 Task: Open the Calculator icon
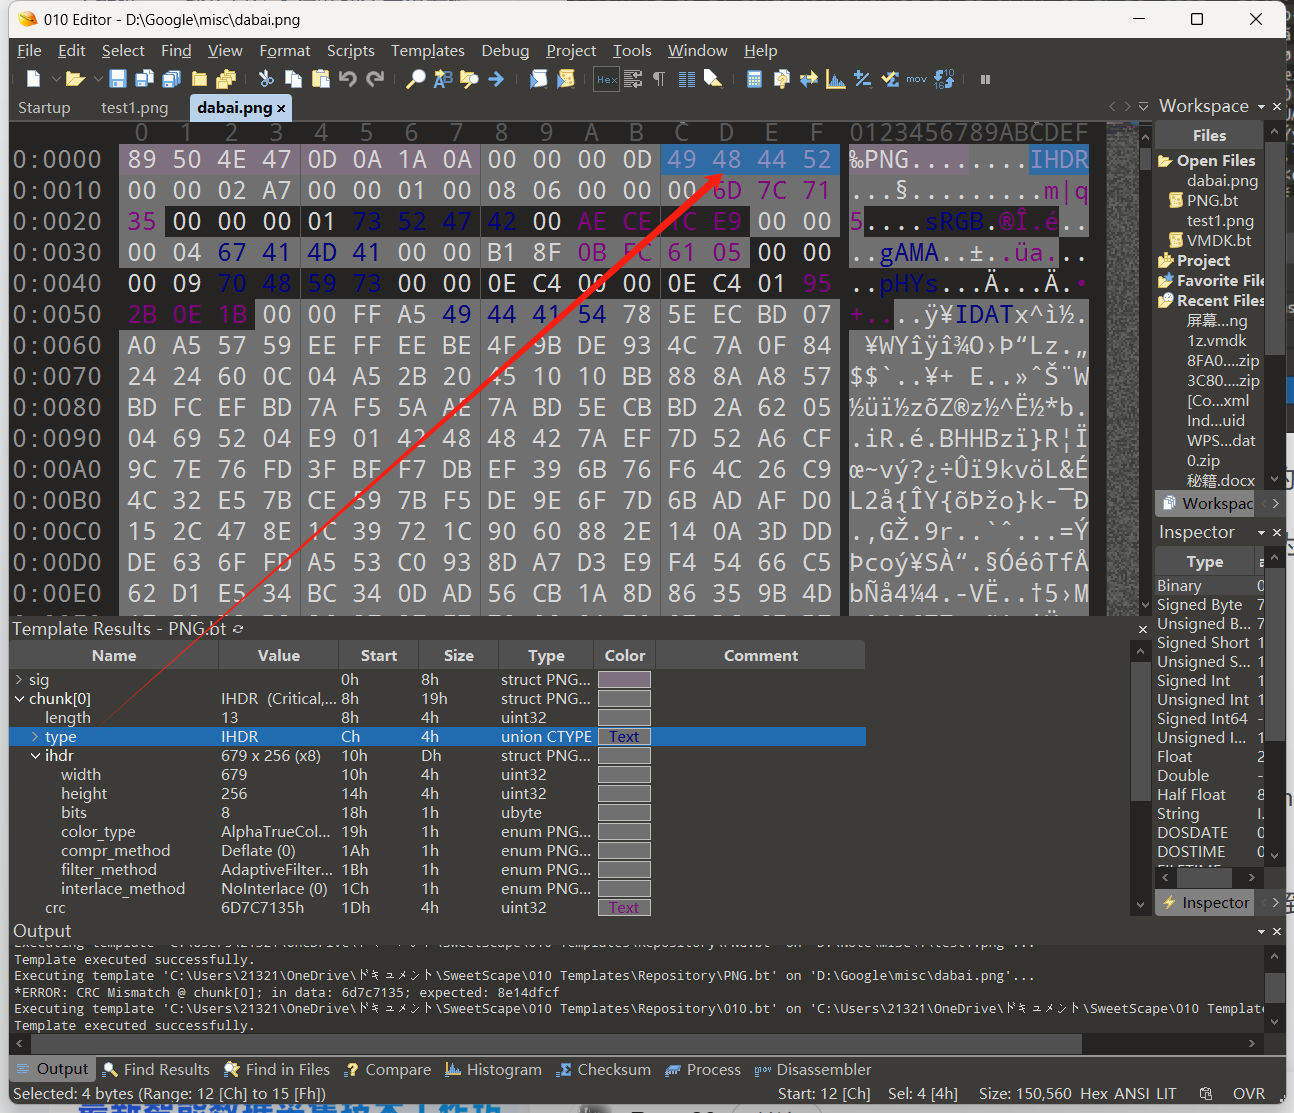[755, 79]
